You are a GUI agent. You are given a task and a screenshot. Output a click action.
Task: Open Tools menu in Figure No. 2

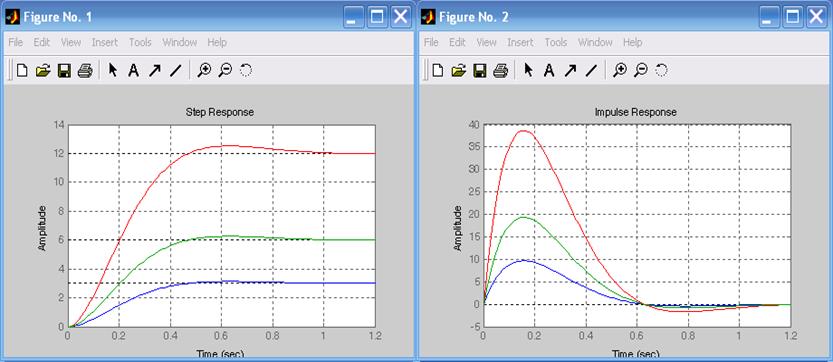[x=556, y=42]
